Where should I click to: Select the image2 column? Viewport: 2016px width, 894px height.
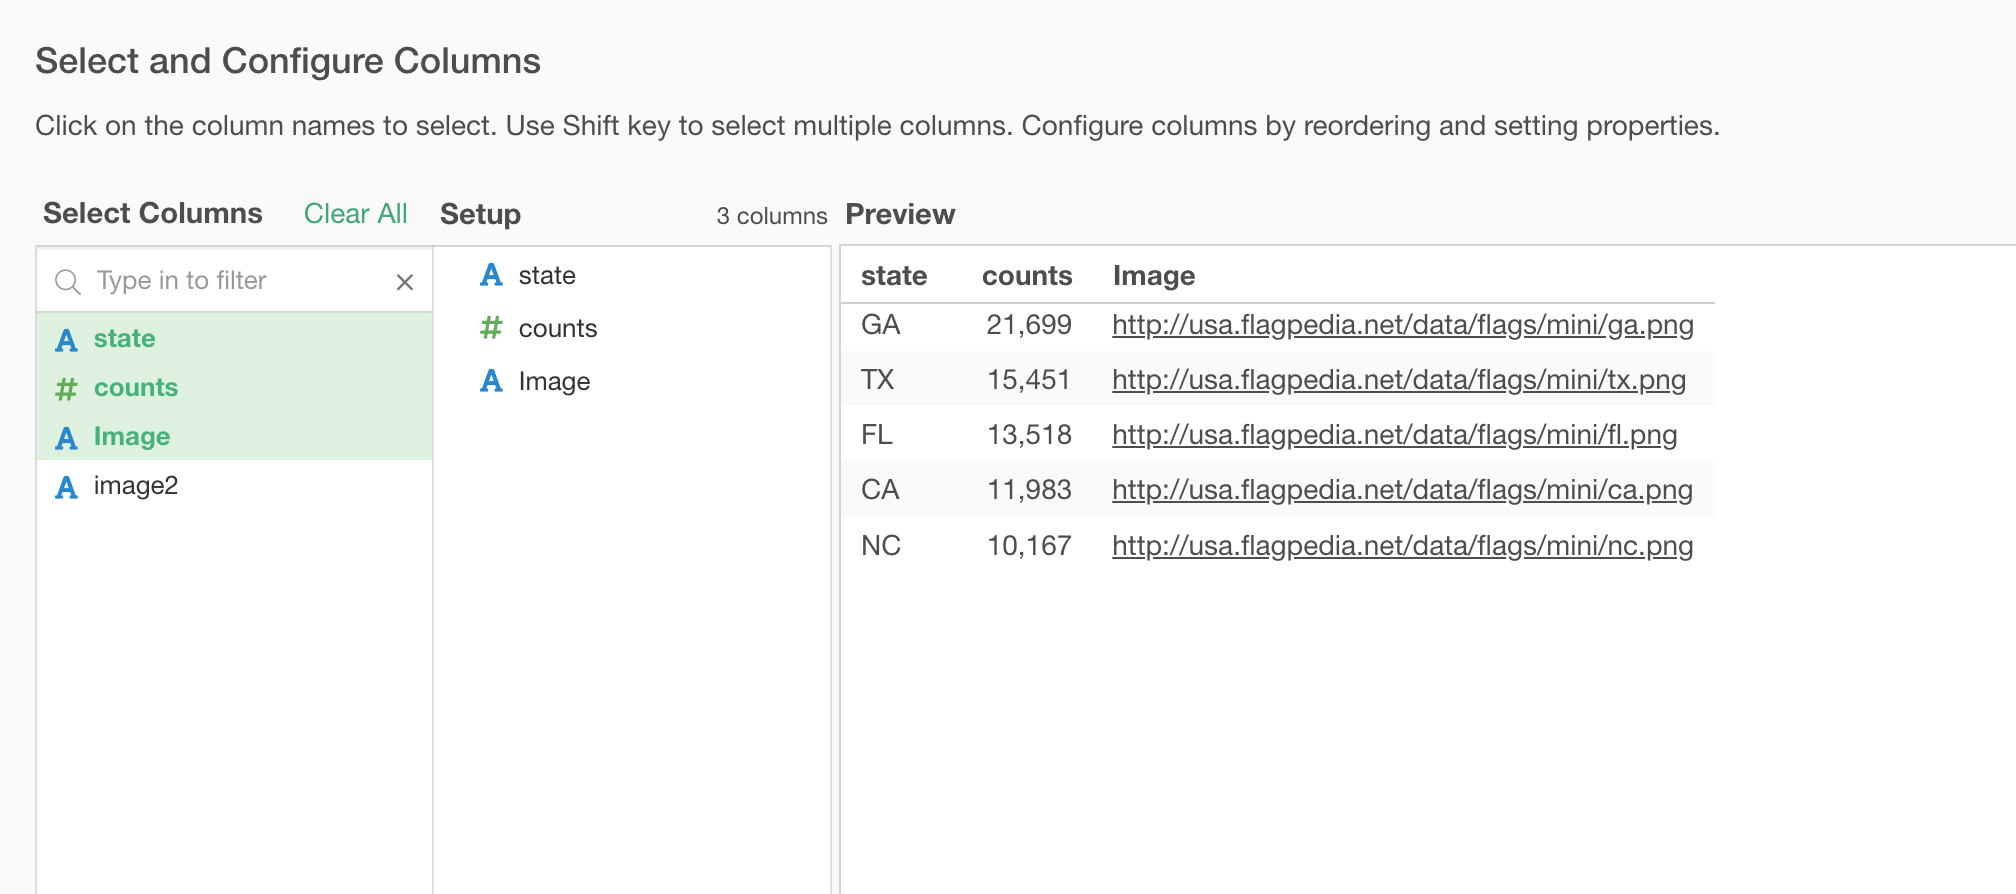(235, 486)
